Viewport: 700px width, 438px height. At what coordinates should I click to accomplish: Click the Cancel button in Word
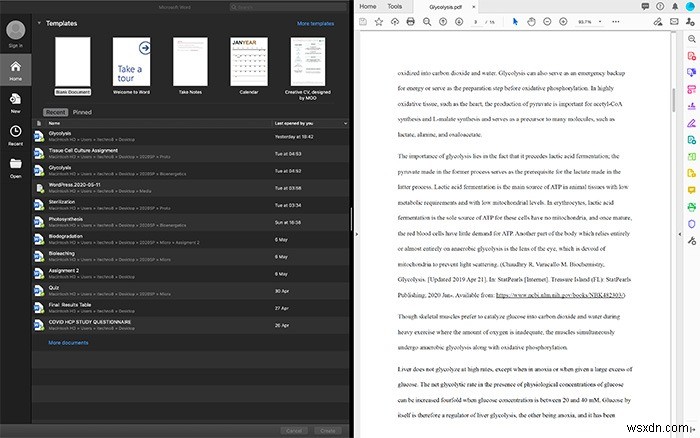[x=294, y=431]
